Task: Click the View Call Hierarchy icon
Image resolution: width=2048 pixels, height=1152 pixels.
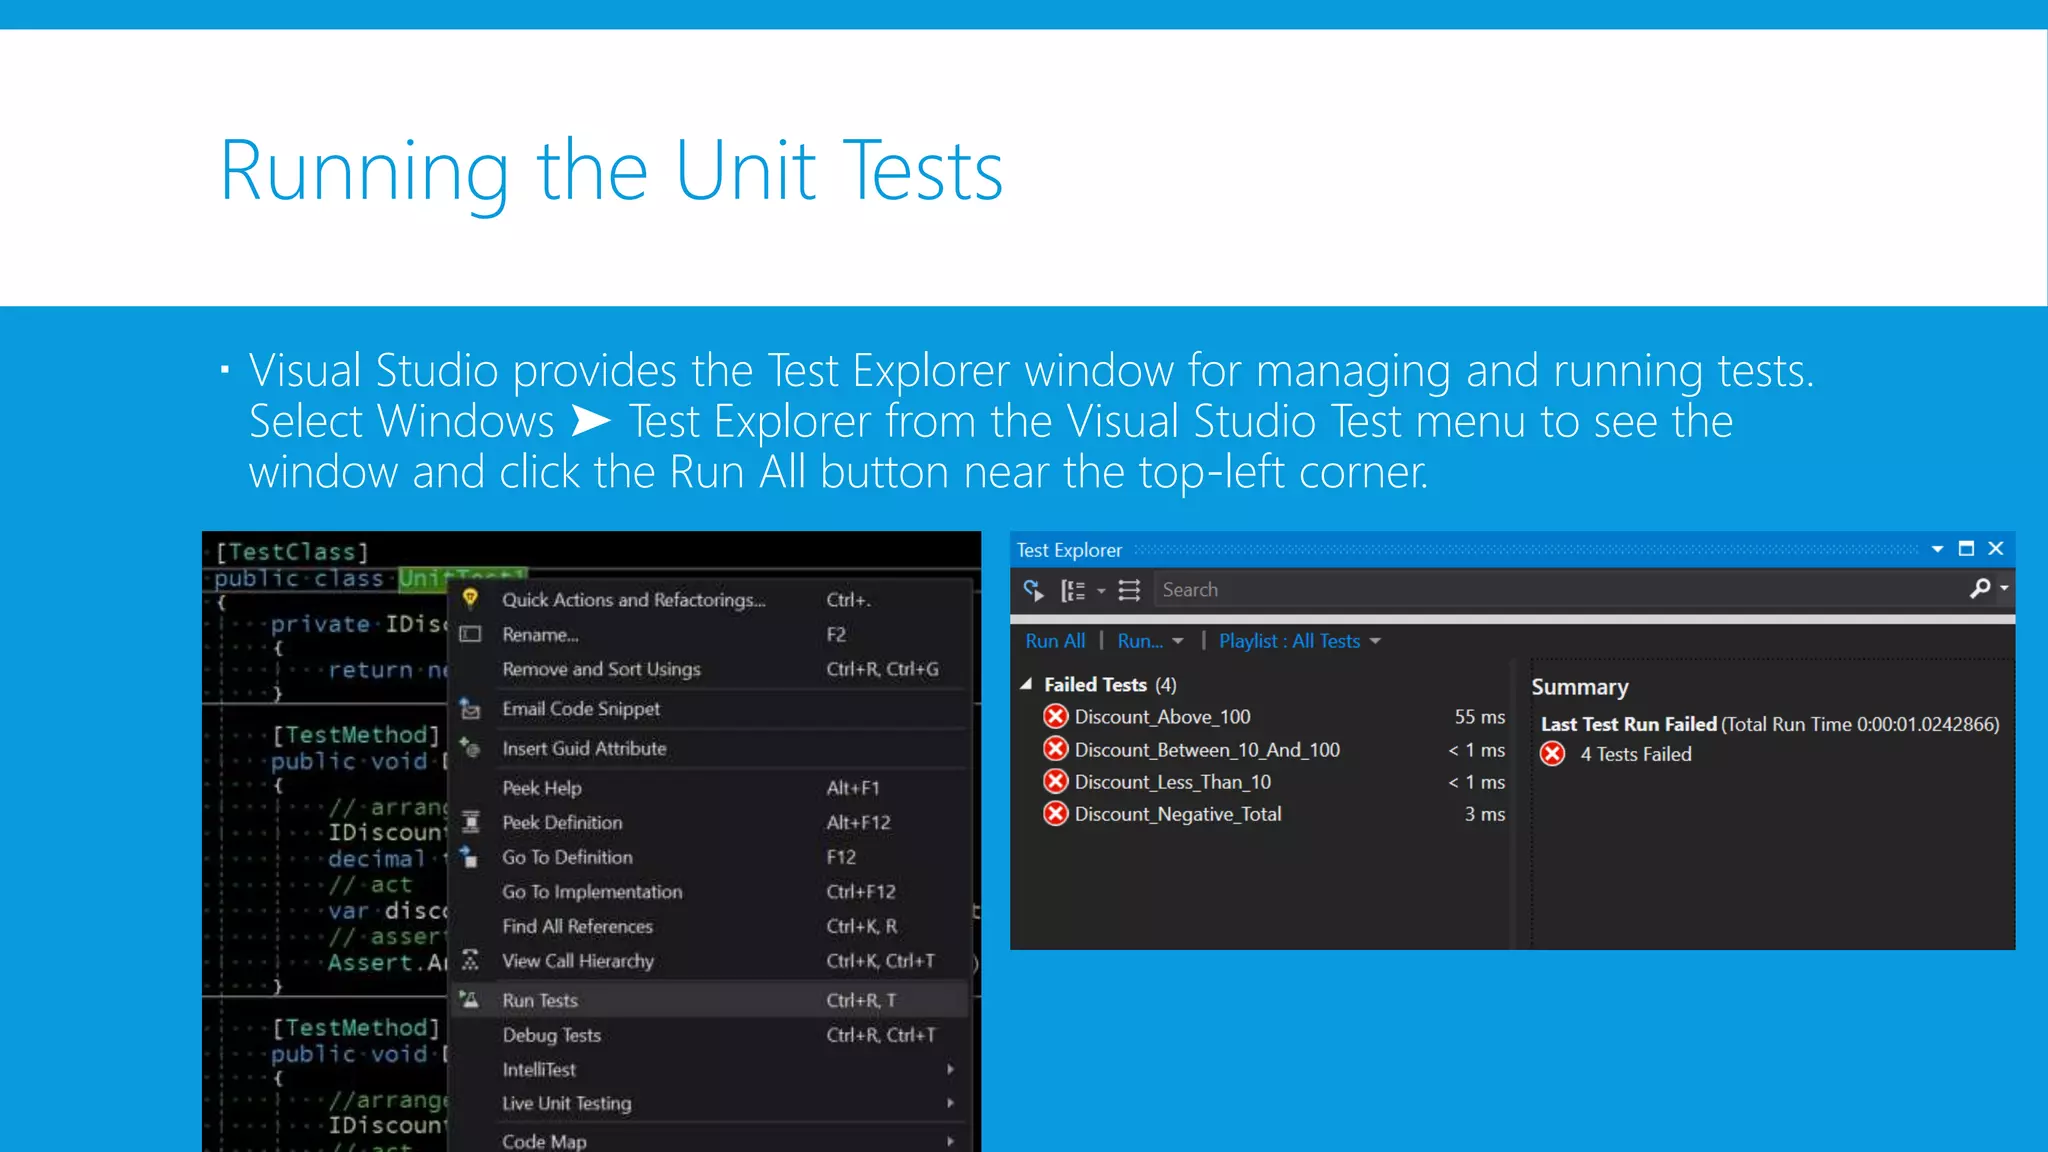Action: pyautogui.click(x=470, y=960)
